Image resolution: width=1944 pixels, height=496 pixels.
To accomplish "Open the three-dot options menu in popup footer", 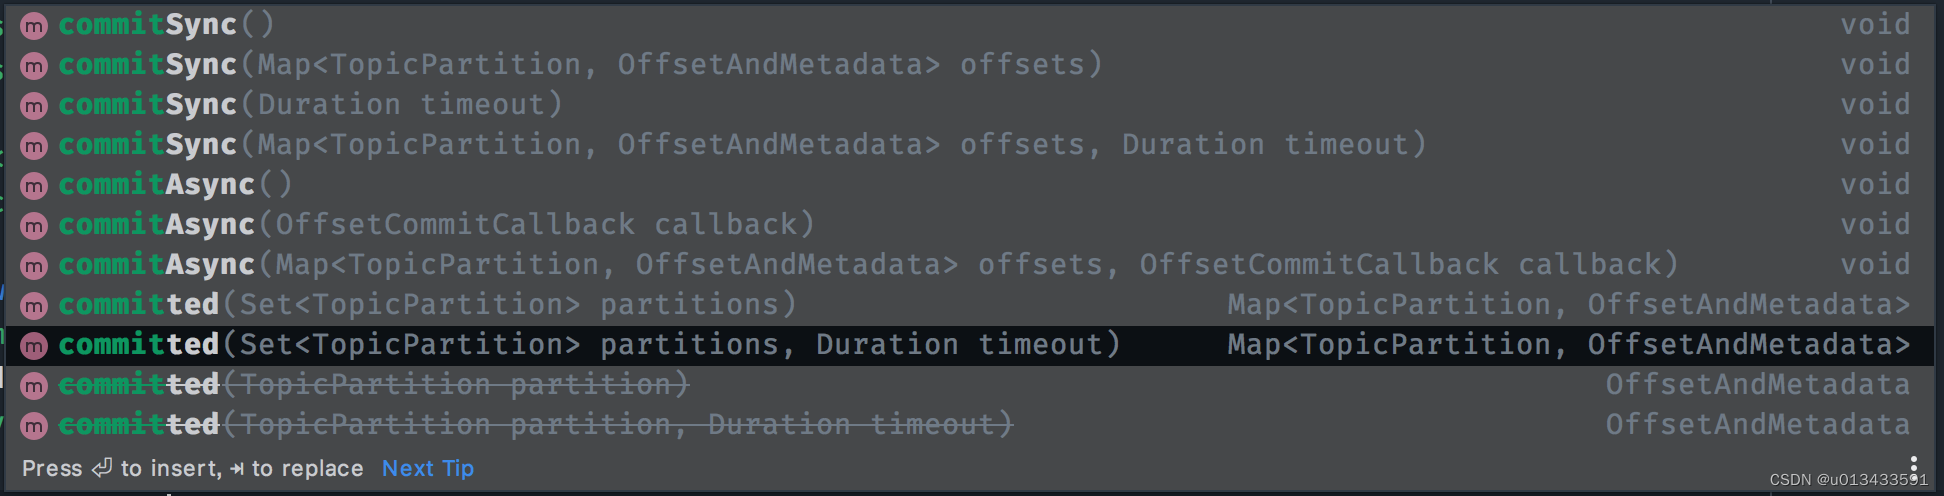I will point(1913,466).
